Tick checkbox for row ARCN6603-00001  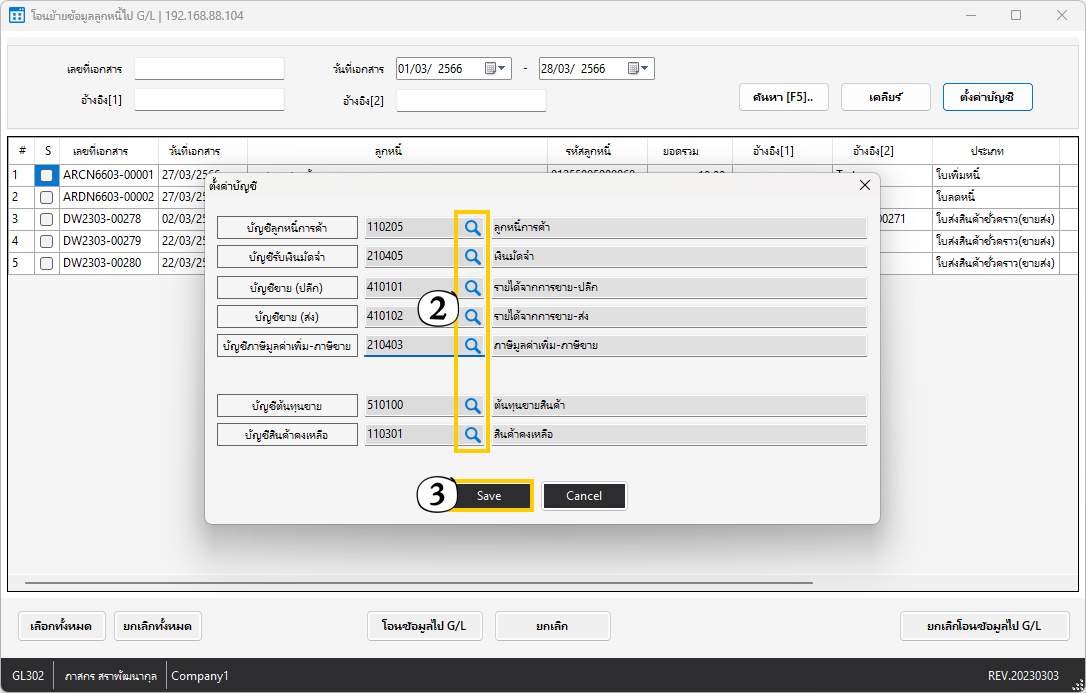pos(46,175)
